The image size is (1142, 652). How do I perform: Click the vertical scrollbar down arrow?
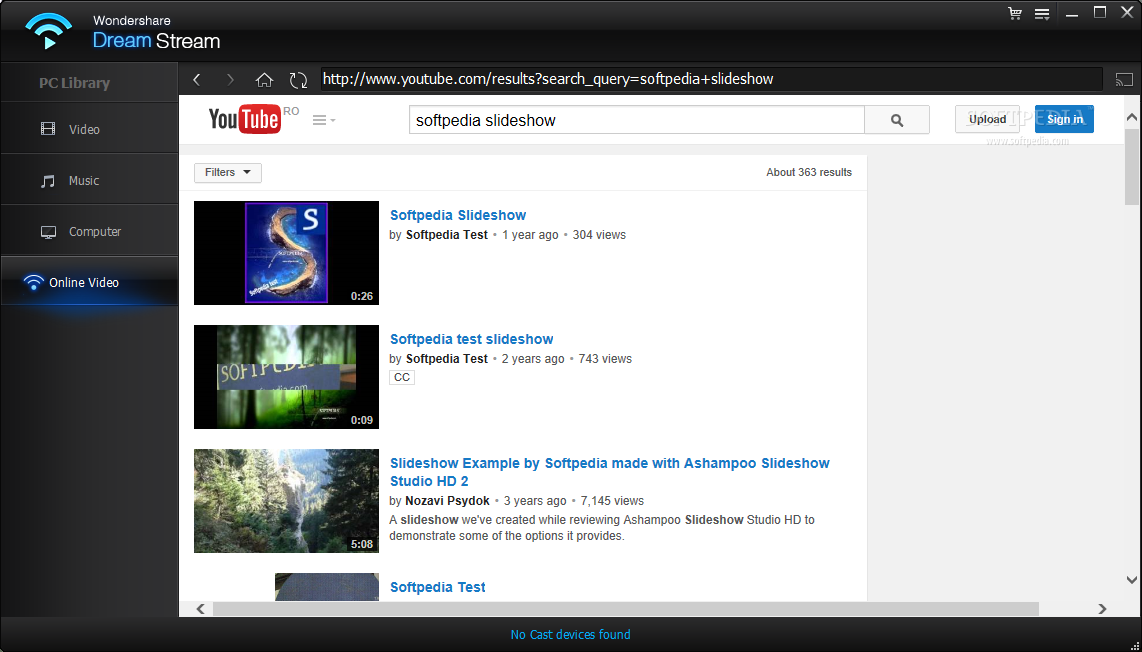[x=1131, y=580]
